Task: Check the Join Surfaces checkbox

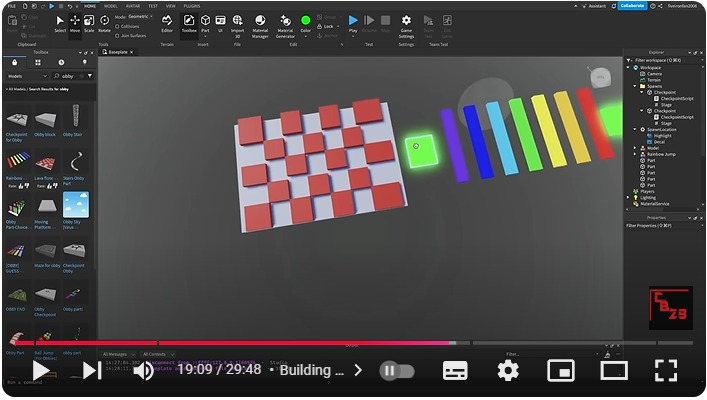Action: [x=117, y=35]
